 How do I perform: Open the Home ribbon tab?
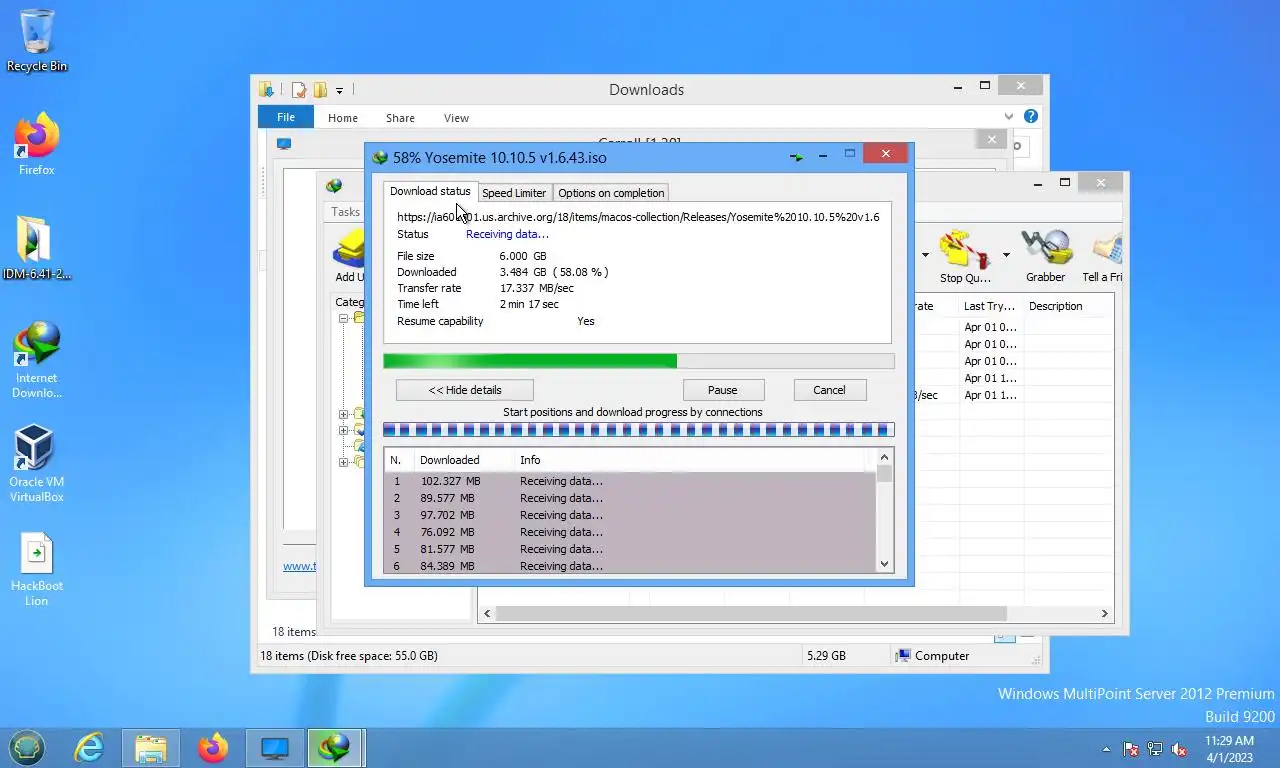click(x=342, y=118)
